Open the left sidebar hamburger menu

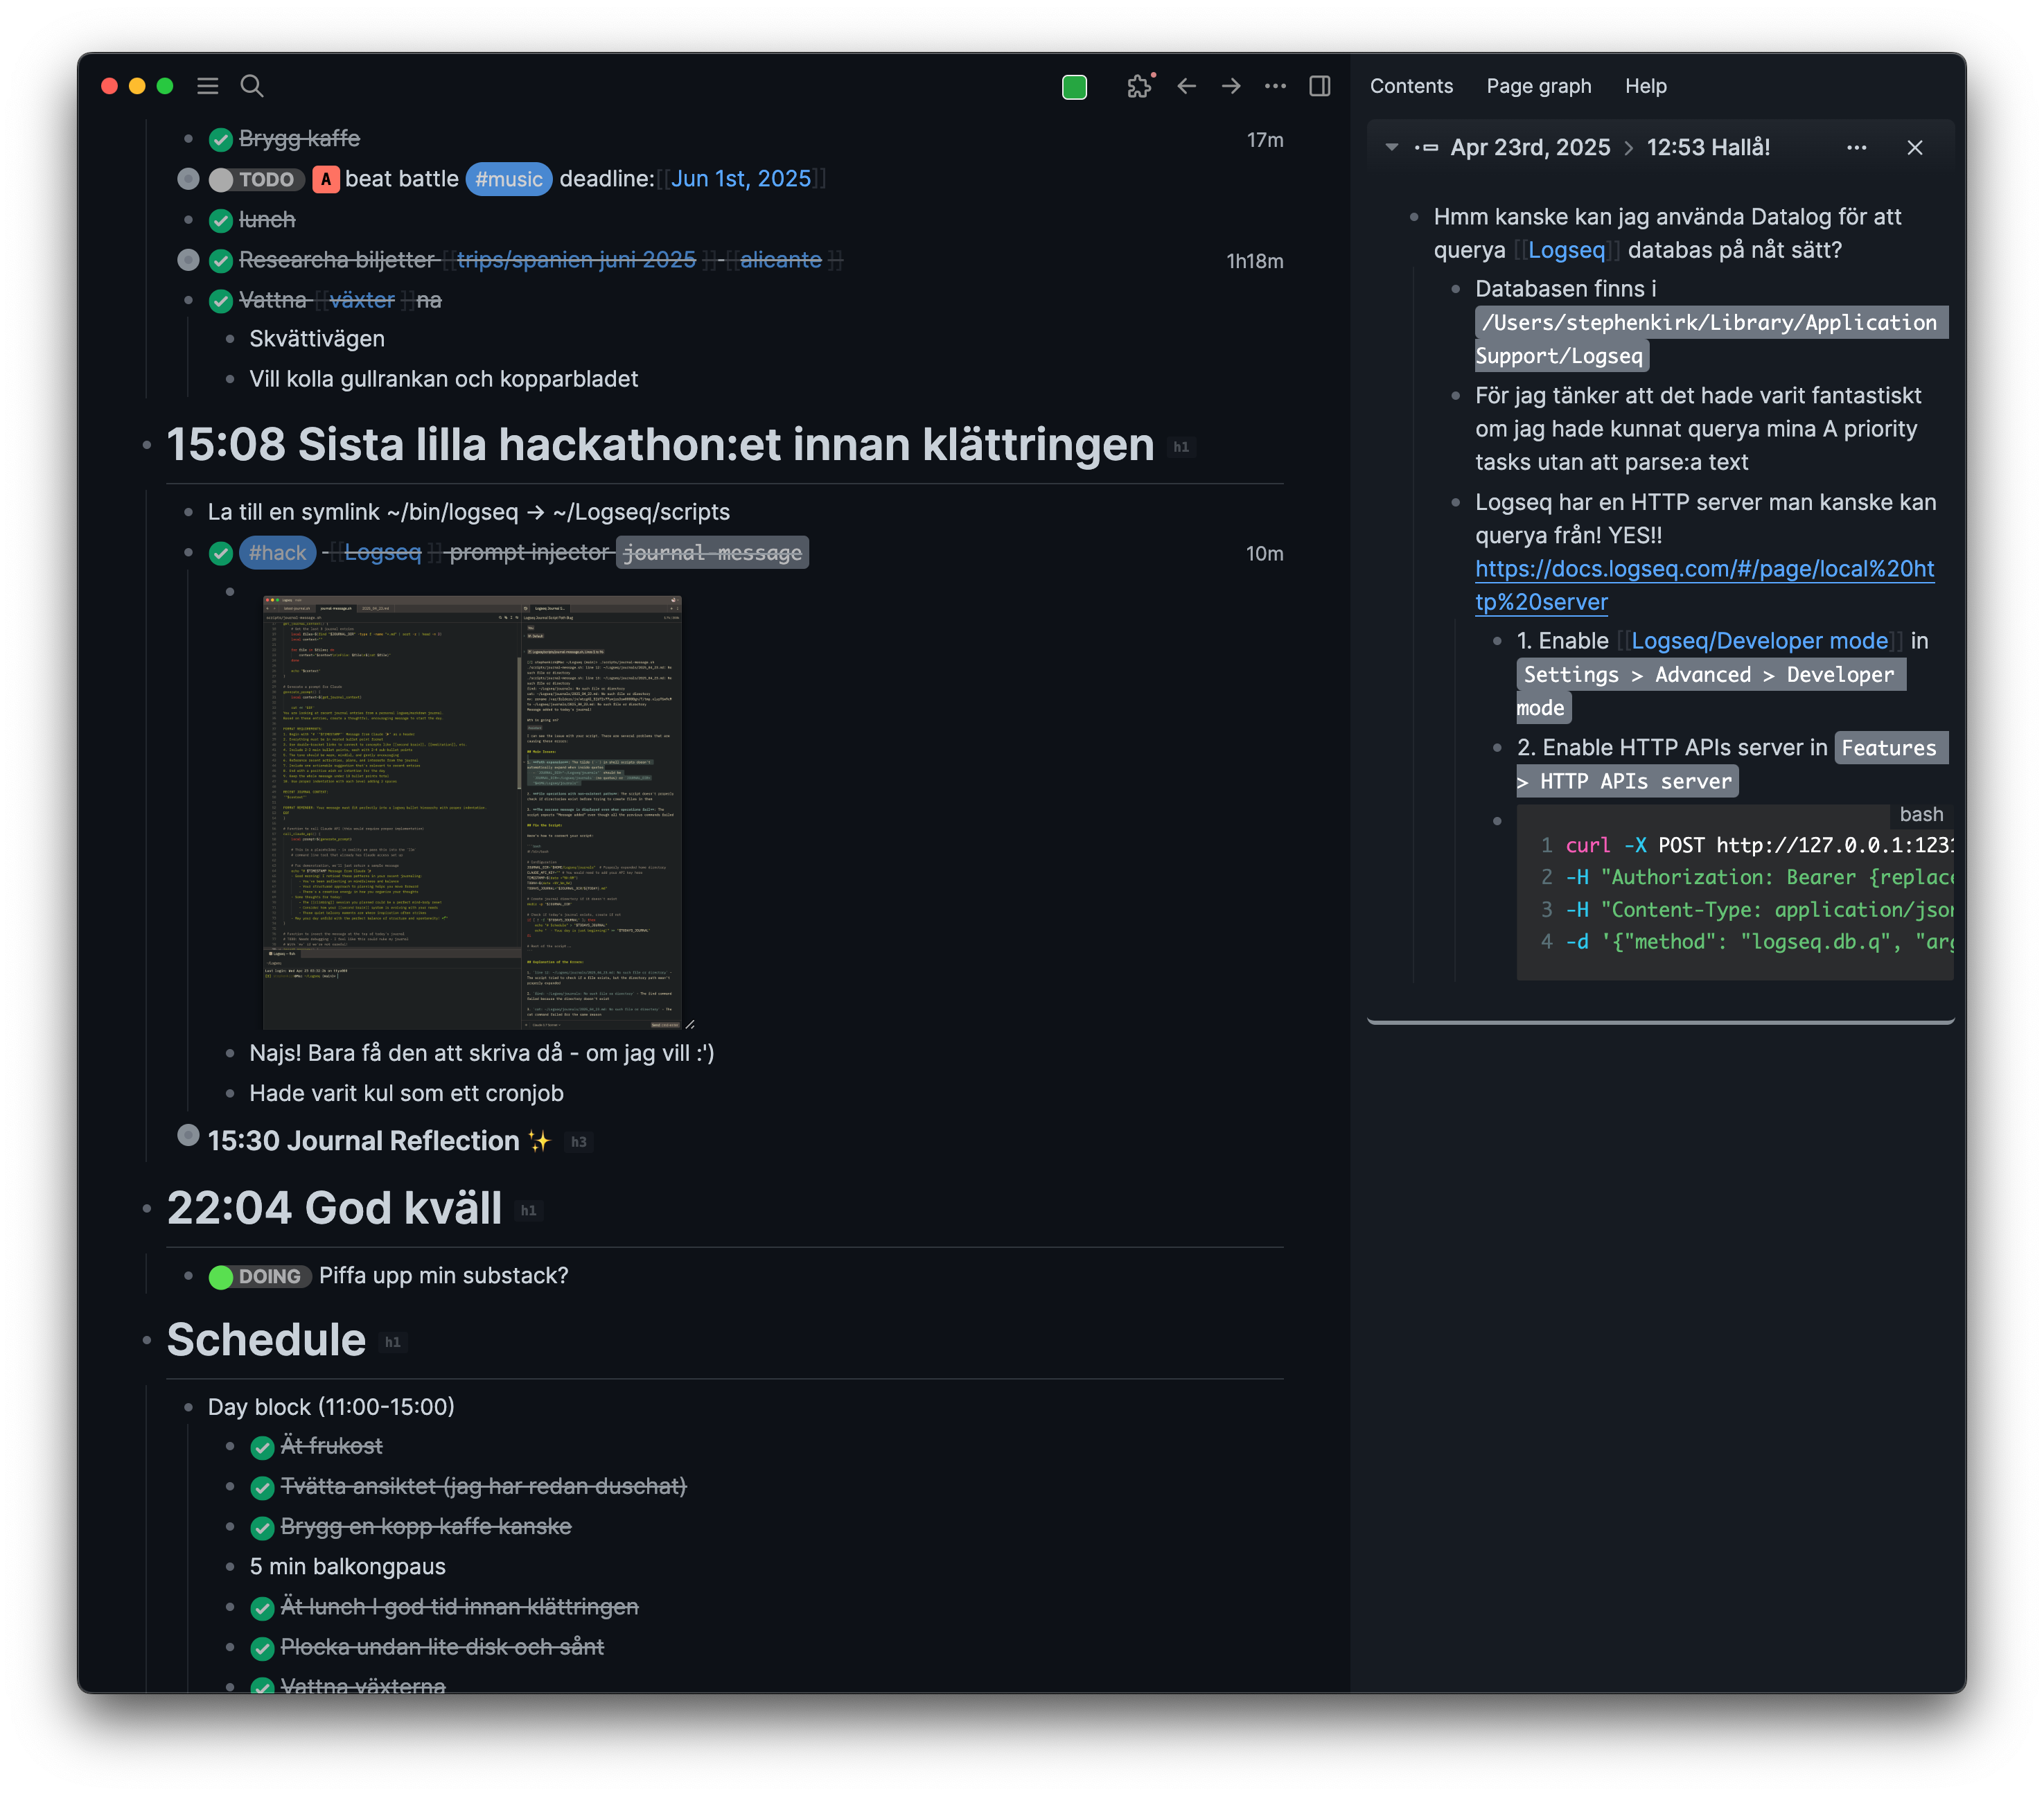pos(207,86)
